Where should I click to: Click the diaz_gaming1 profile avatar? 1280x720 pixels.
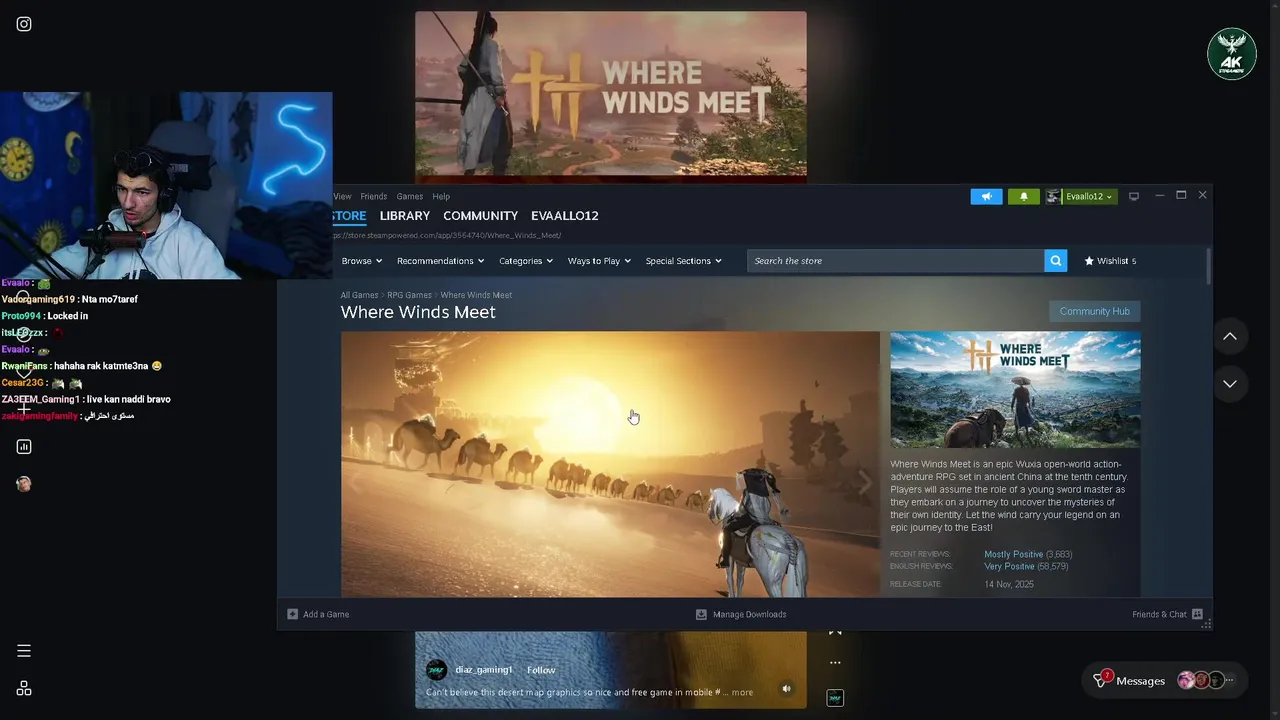click(x=436, y=670)
